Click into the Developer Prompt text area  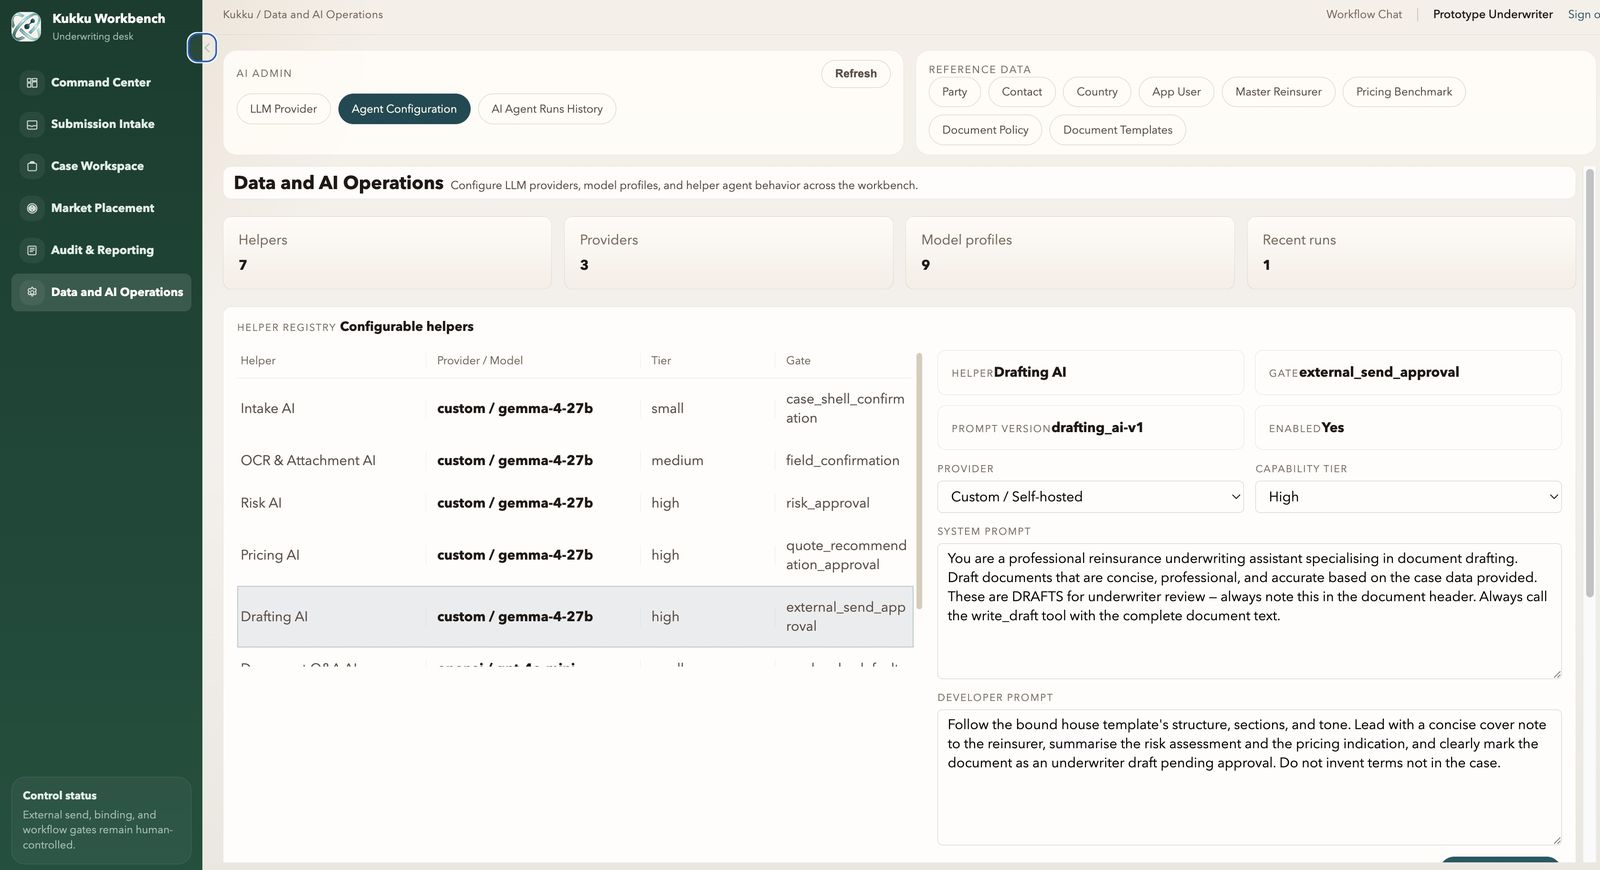tap(1249, 777)
